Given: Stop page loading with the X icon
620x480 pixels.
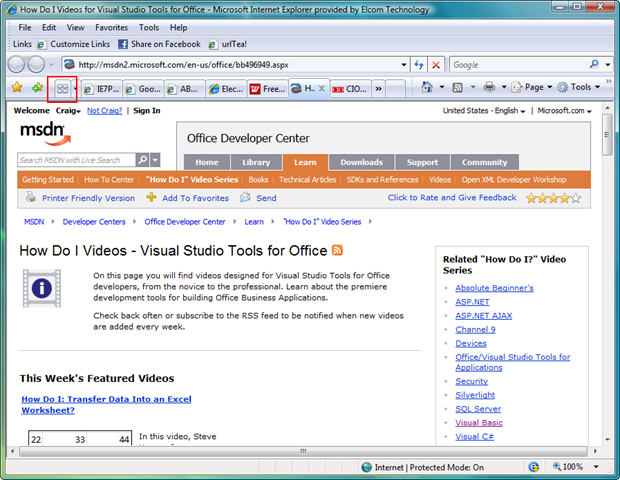Looking at the screenshot, I should click(436, 65).
